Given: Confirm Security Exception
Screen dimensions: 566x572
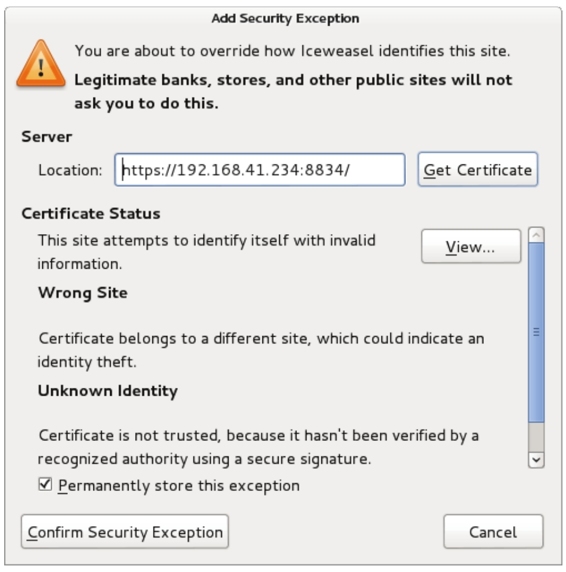Looking at the screenshot, I should tap(125, 532).
